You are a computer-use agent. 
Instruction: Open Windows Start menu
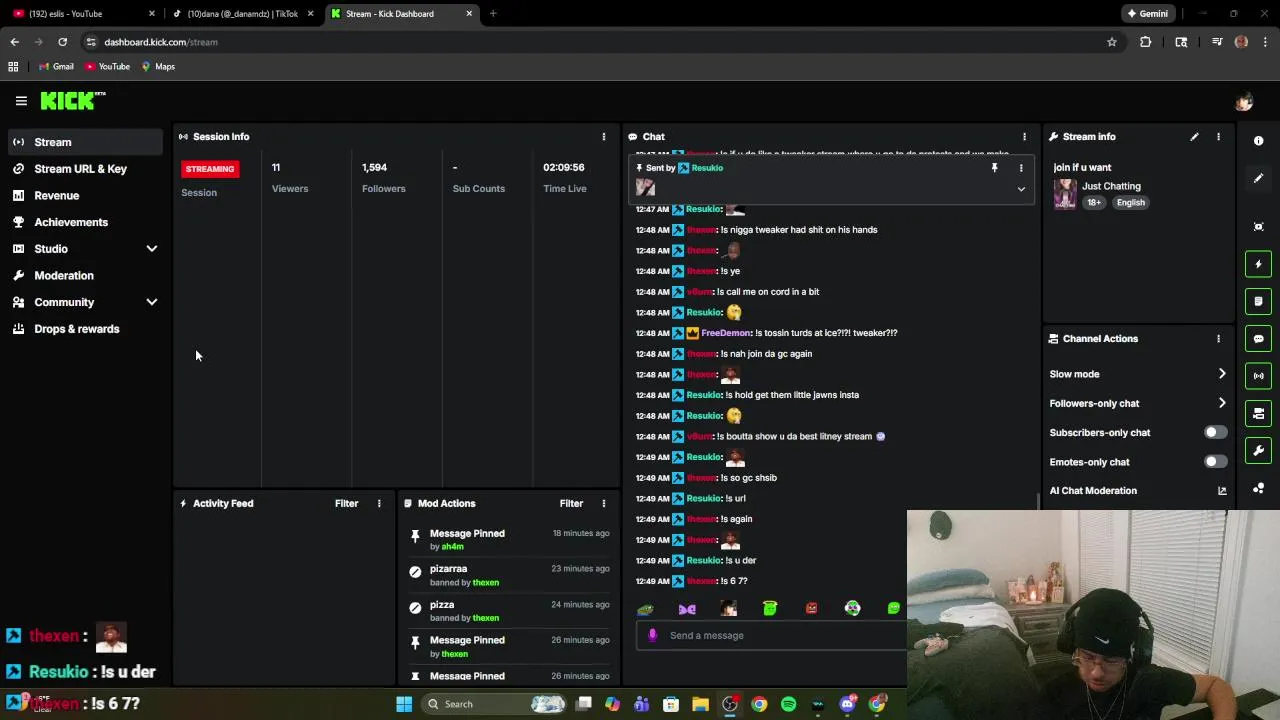point(404,704)
